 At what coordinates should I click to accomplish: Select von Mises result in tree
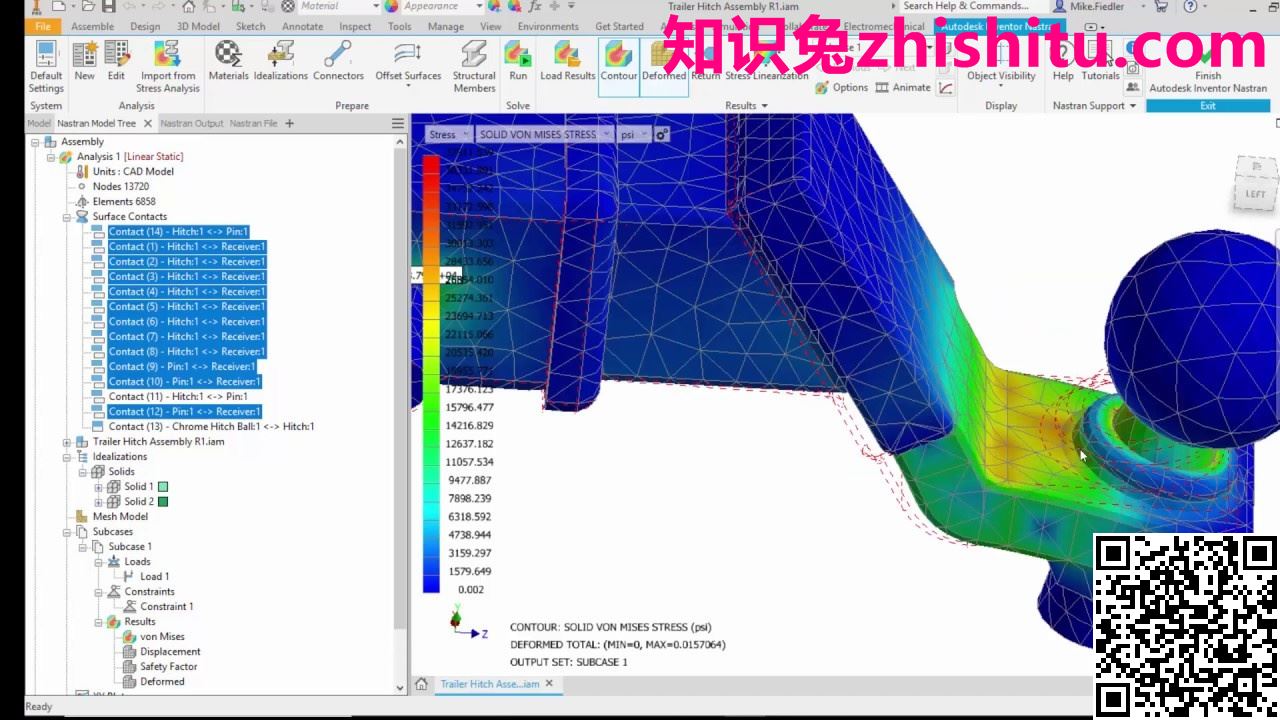(x=162, y=637)
